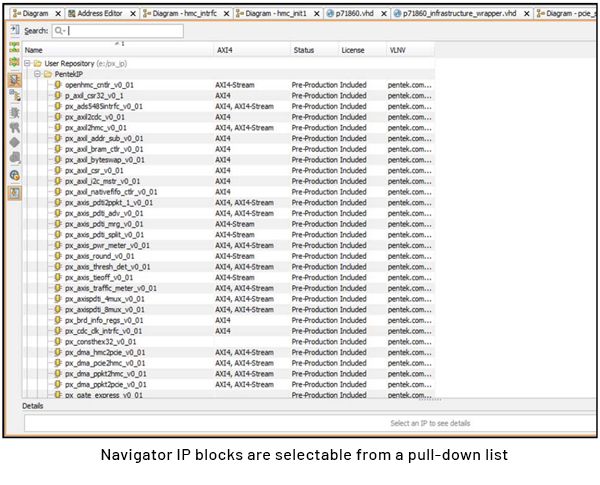Select px_axis_pdti_adv_v0_01 IP entry
The image size is (600, 485).
[x=104, y=213]
